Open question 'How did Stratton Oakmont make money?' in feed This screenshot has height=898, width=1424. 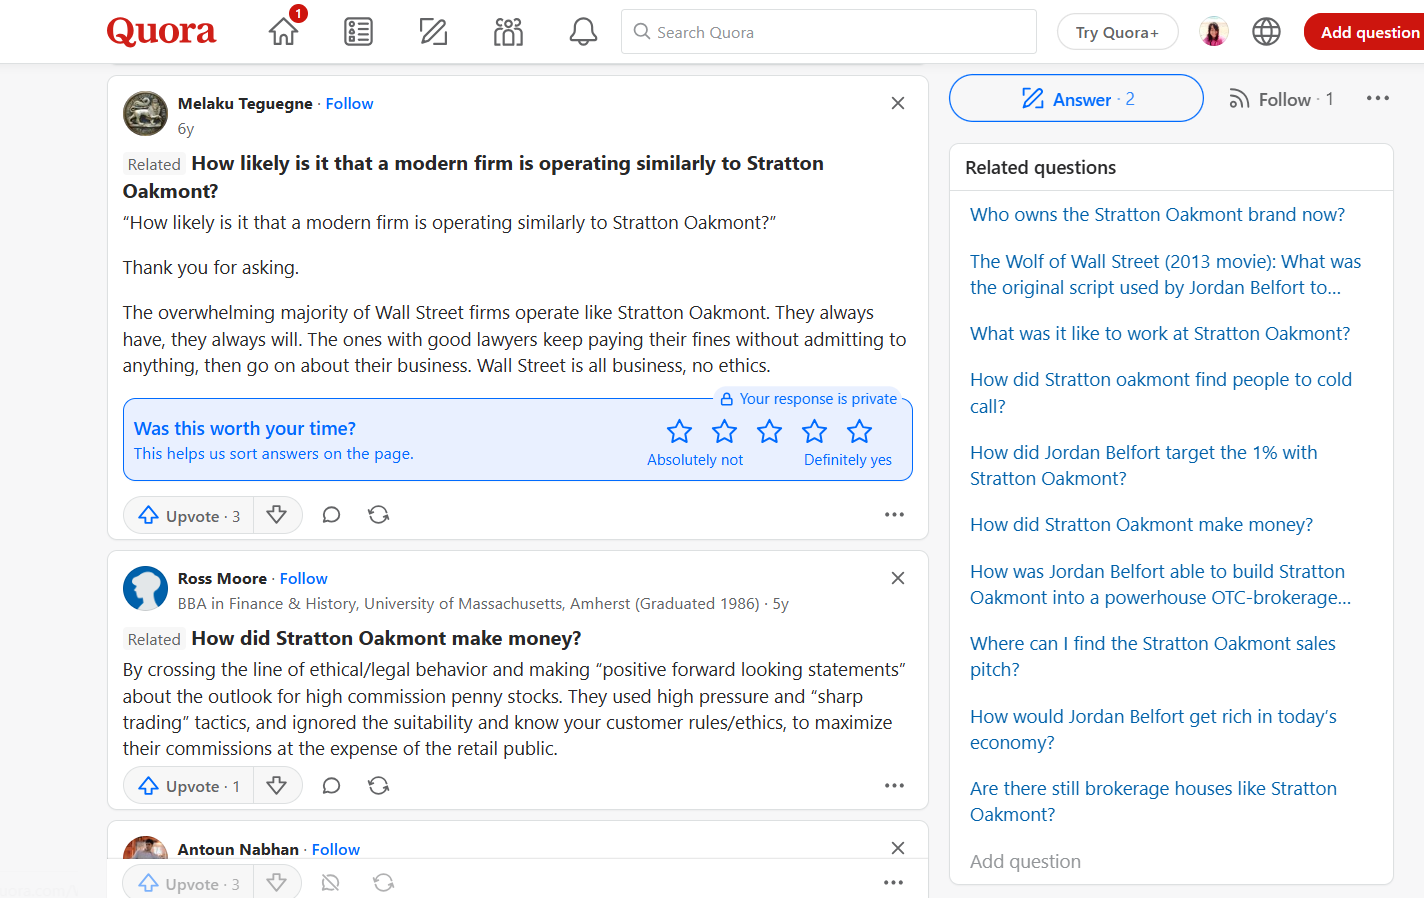[386, 638]
